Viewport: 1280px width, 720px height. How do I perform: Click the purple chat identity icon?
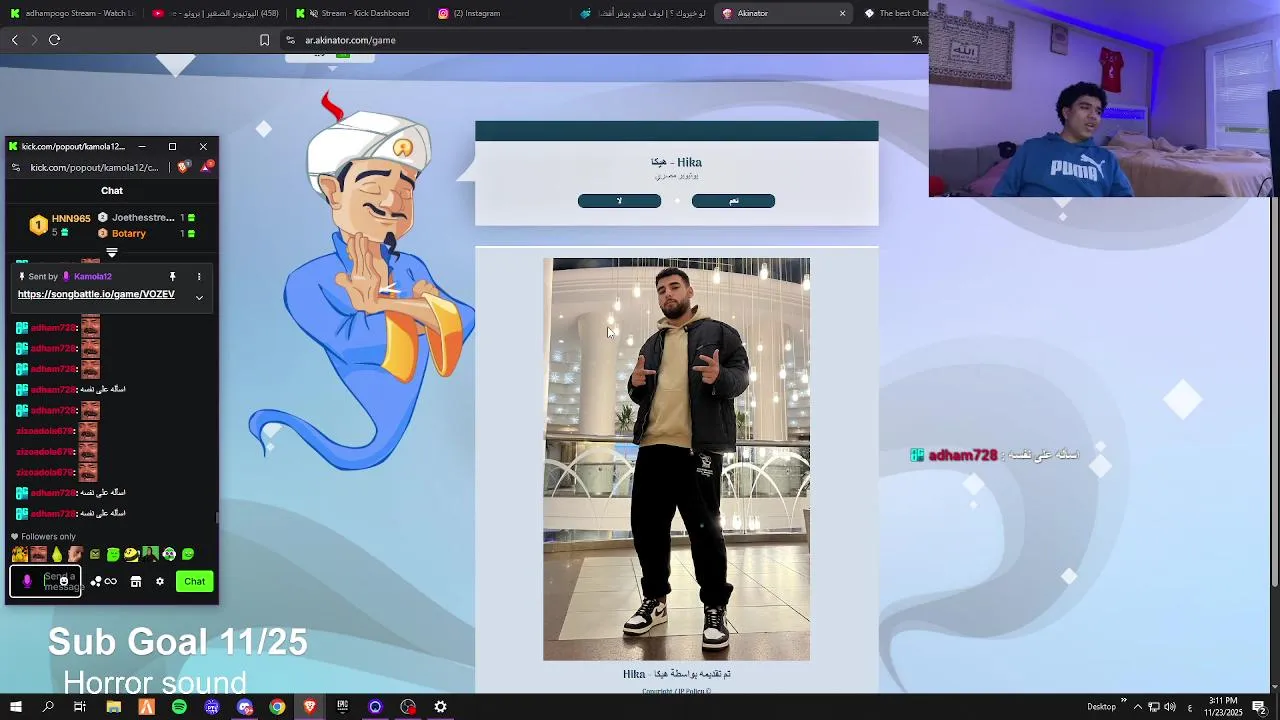(x=27, y=581)
